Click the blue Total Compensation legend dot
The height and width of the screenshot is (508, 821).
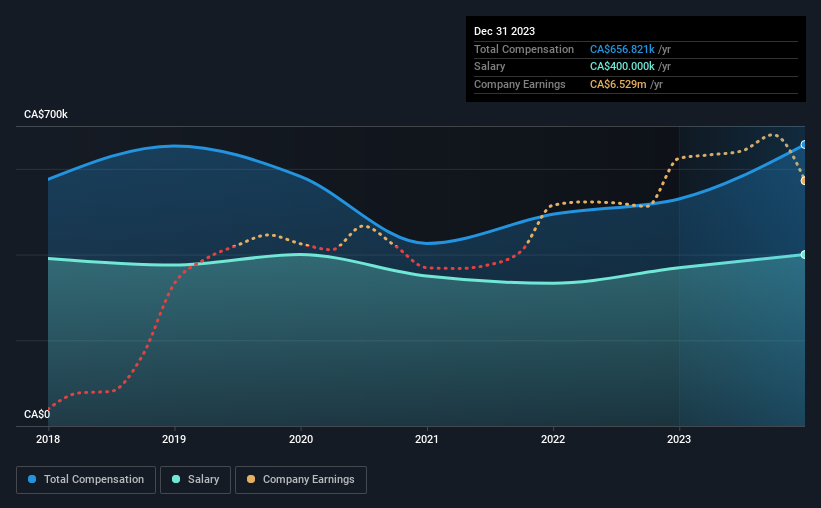click(x=32, y=479)
